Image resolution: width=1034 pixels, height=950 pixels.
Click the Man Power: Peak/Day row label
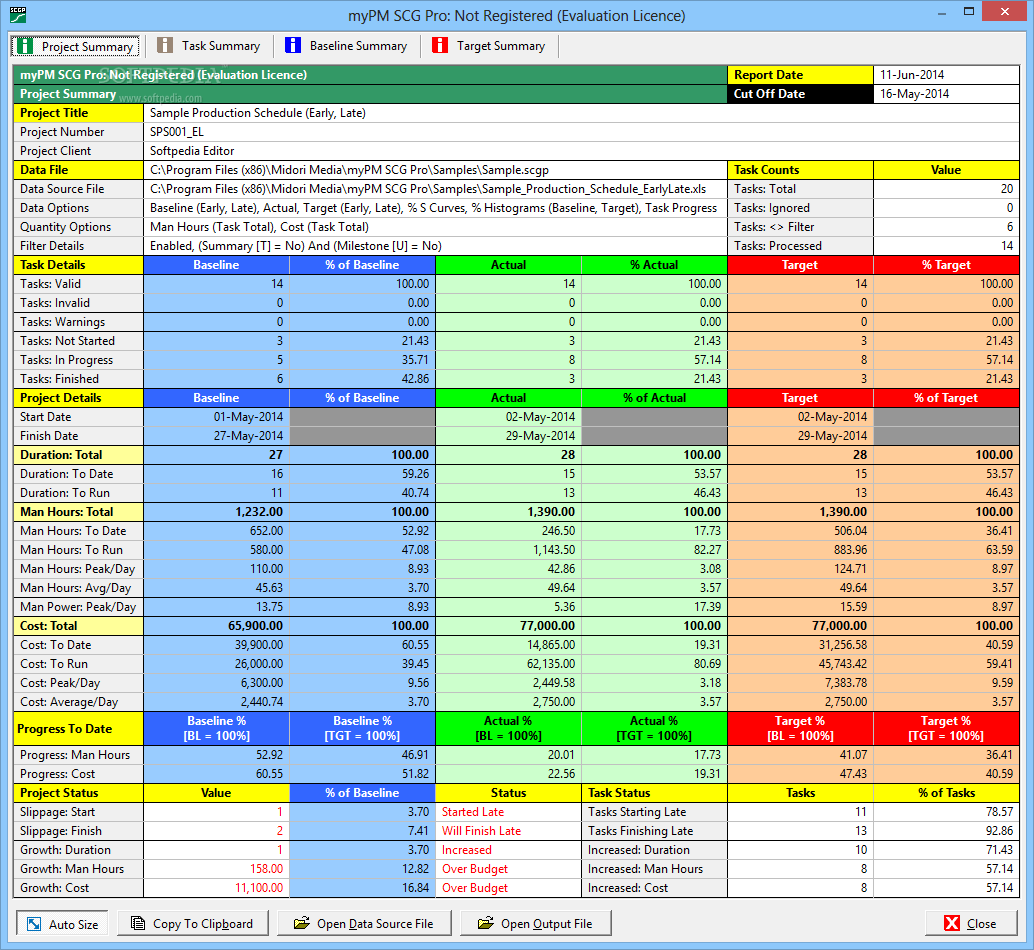coord(78,607)
